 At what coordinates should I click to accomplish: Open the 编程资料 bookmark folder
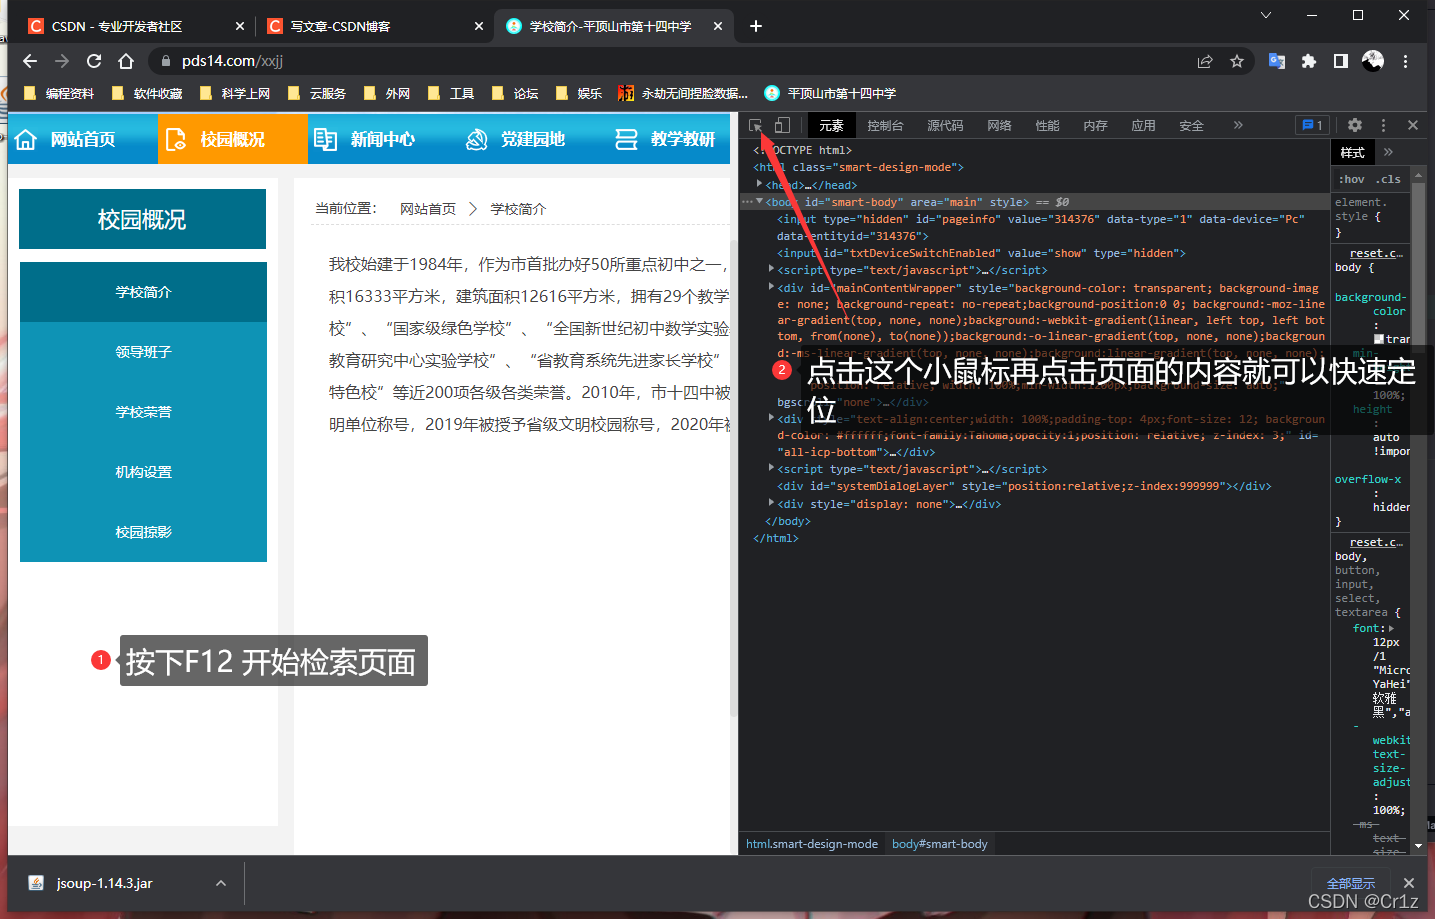click(x=58, y=93)
